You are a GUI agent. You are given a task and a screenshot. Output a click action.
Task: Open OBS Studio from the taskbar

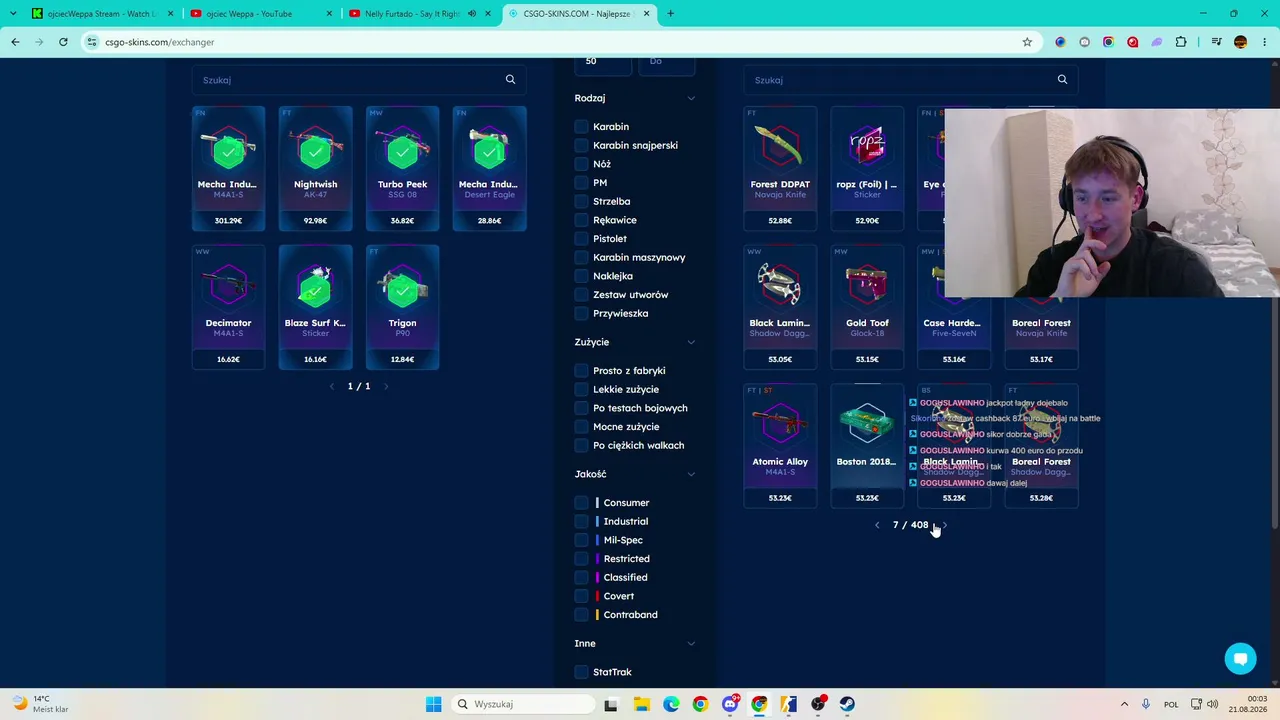(x=818, y=704)
